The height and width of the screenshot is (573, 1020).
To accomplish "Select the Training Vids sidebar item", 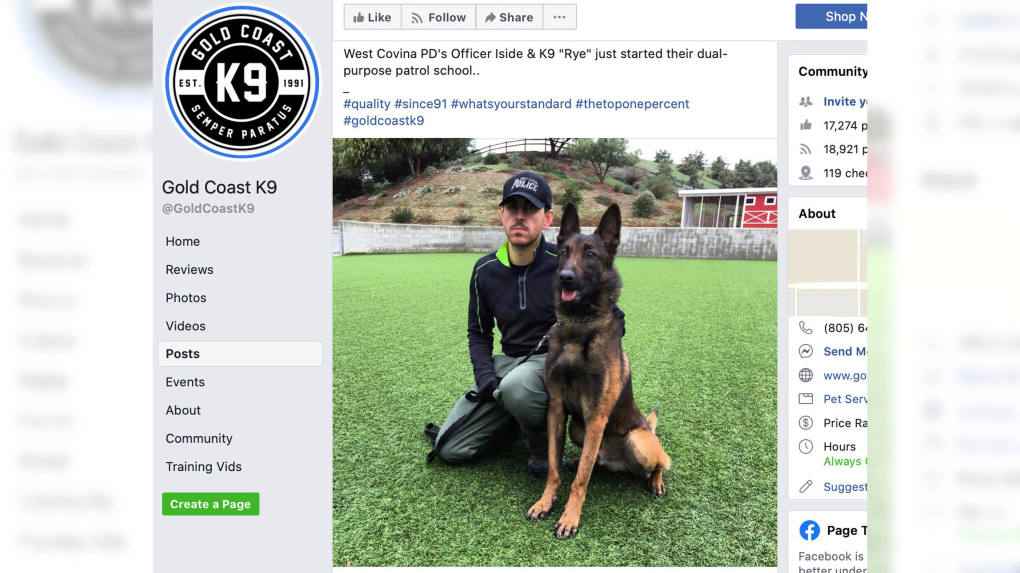I will 204,466.
